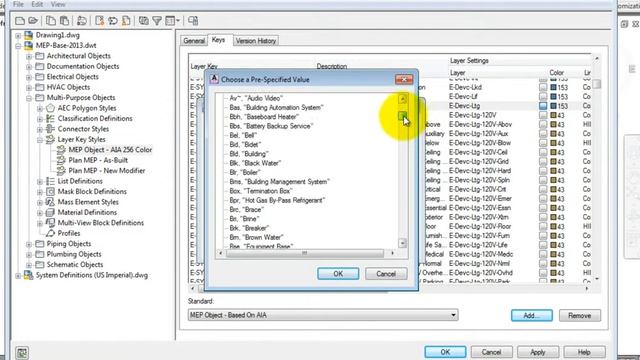The height and width of the screenshot is (360, 640).
Task: Open the Views dropdown arrow in toolbar
Action: click(178, 20)
